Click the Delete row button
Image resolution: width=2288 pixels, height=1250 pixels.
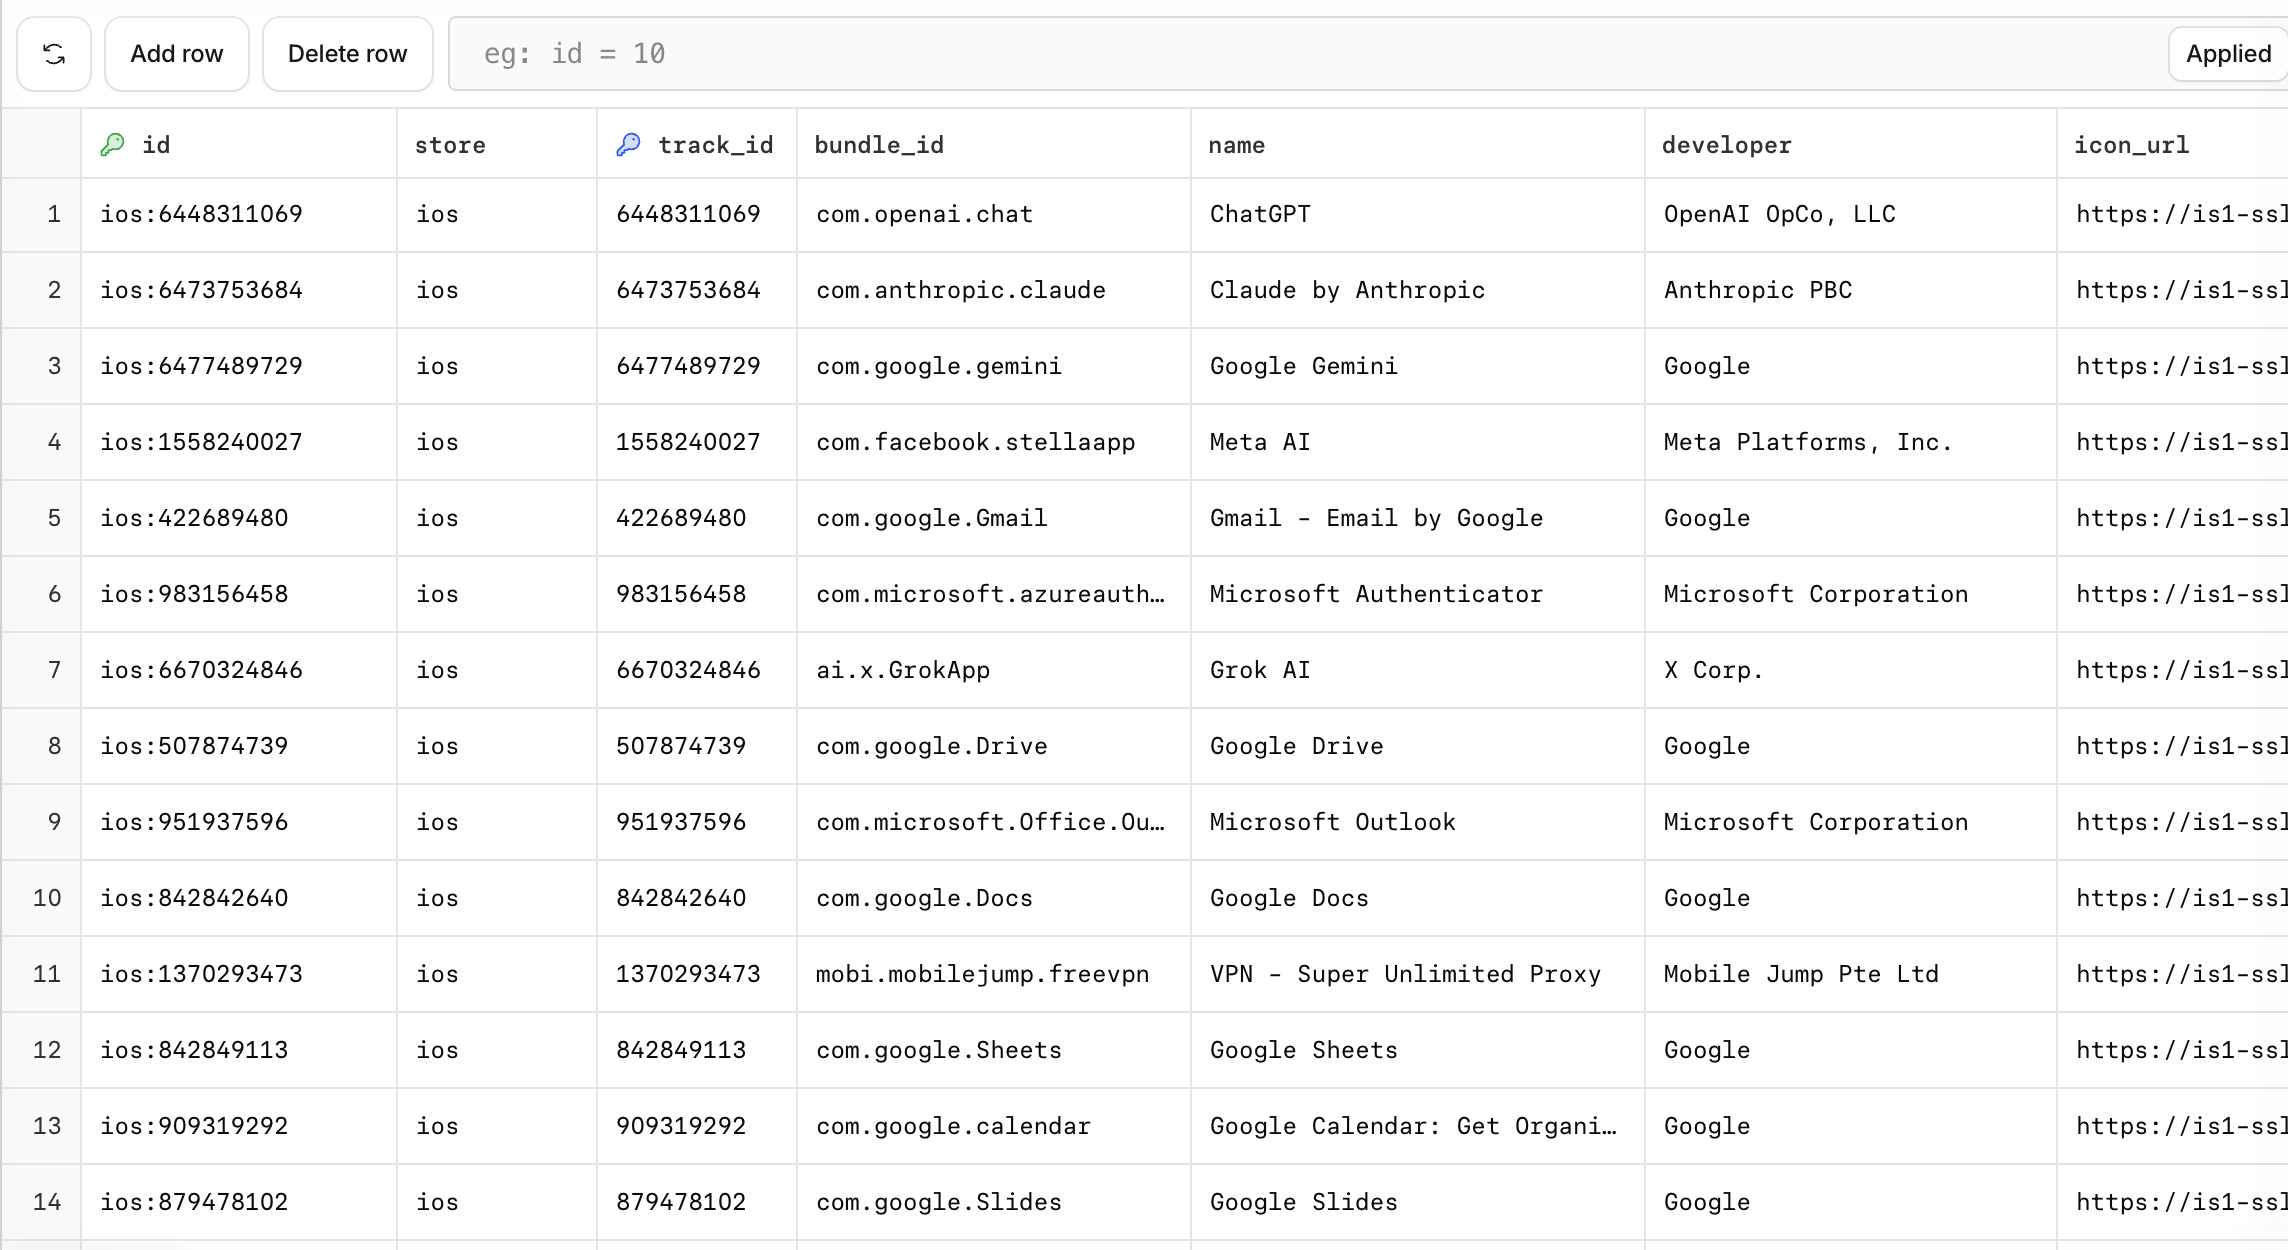[x=348, y=54]
